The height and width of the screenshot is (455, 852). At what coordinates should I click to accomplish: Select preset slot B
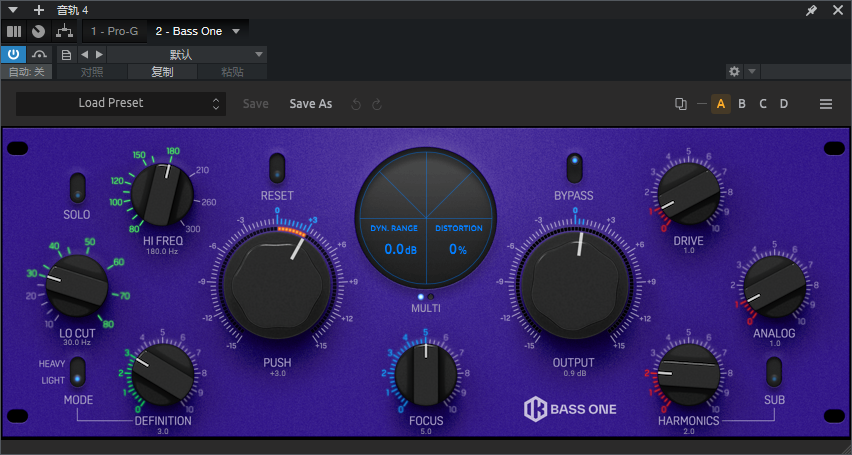click(742, 104)
